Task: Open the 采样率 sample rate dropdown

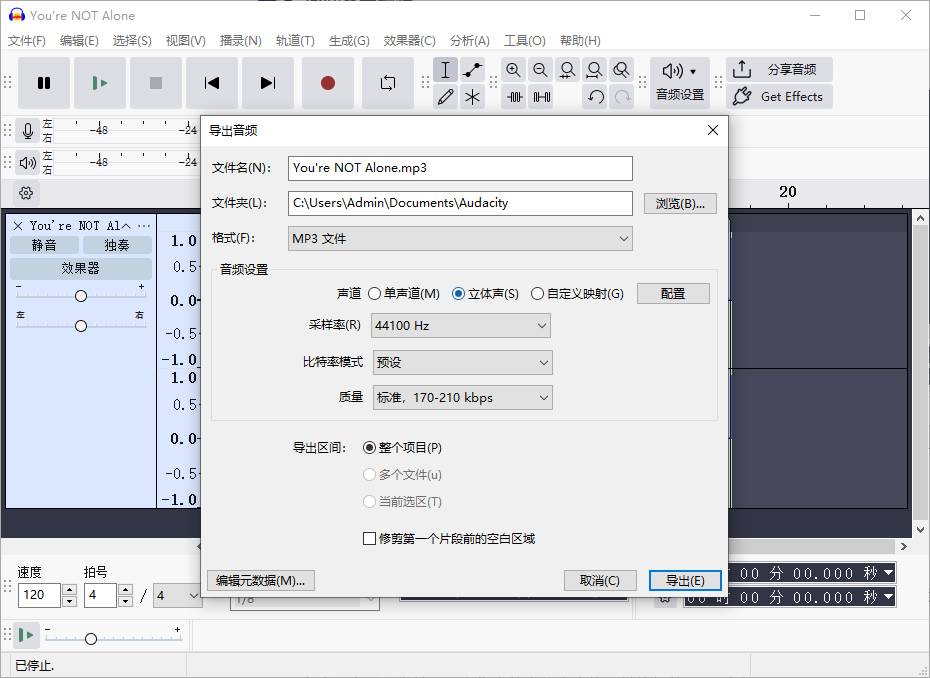Action: (461, 325)
